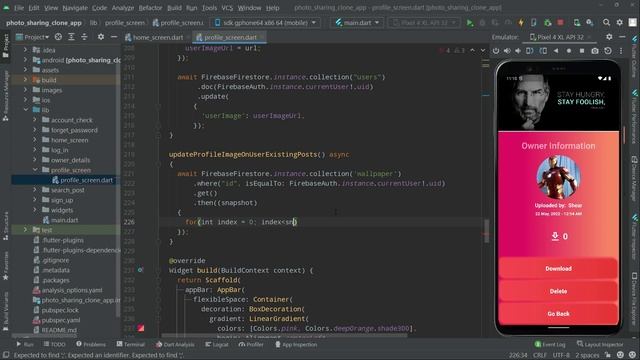Open emulator snapshots clock icon
The width and height of the screenshot is (640, 360).
pos(608,51)
